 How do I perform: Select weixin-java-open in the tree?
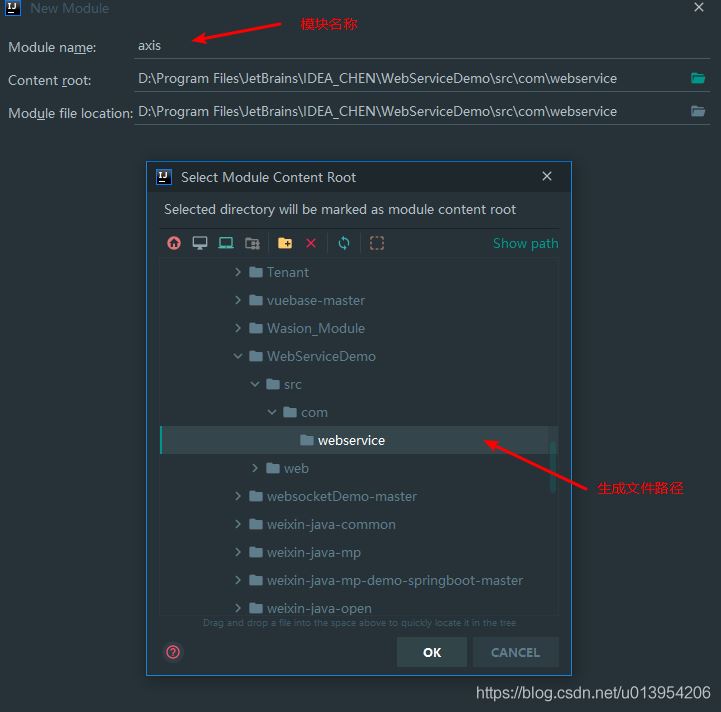310,608
